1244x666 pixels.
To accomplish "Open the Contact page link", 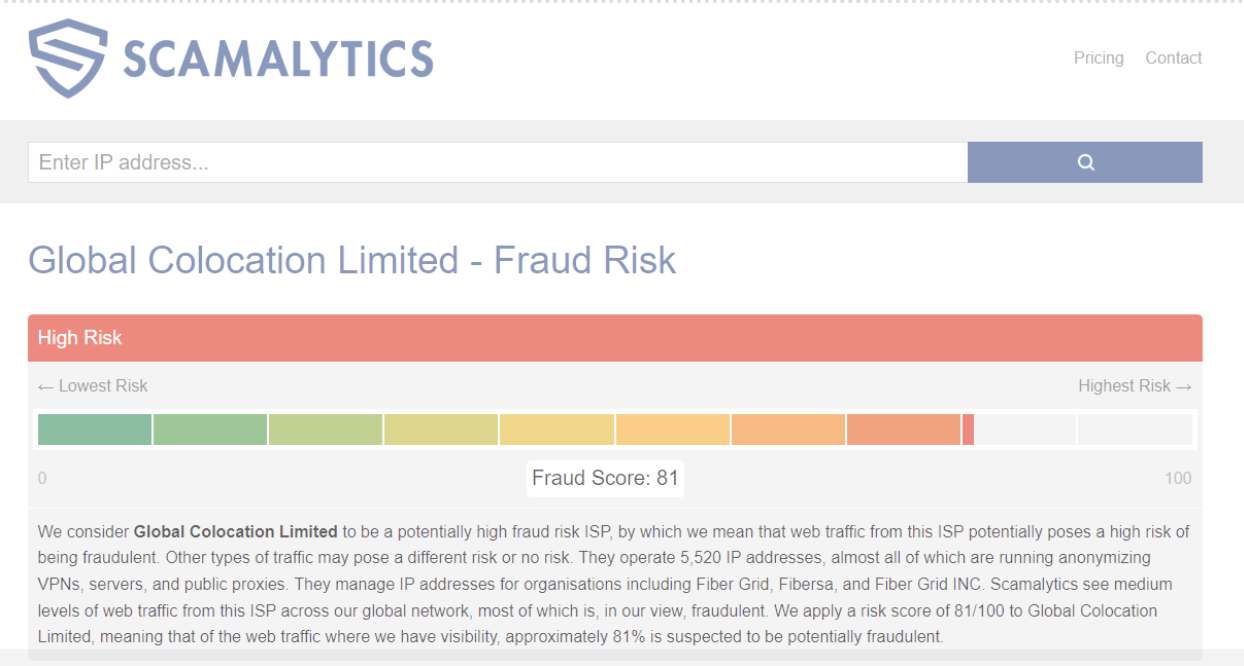I will [x=1174, y=58].
